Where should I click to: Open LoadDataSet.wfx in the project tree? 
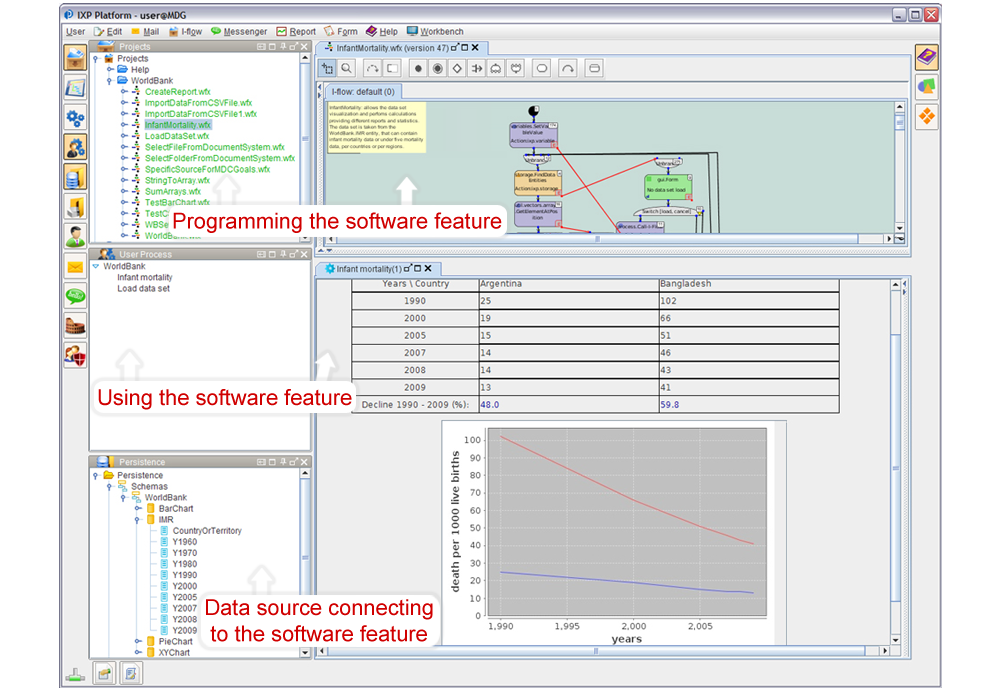click(x=177, y=136)
